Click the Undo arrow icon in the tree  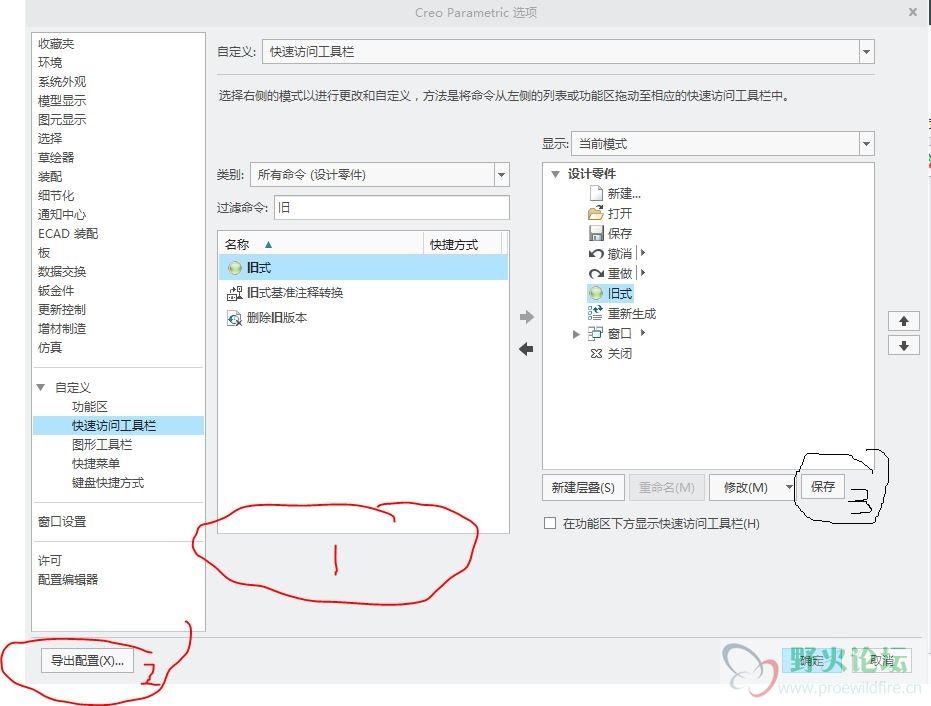point(596,254)
